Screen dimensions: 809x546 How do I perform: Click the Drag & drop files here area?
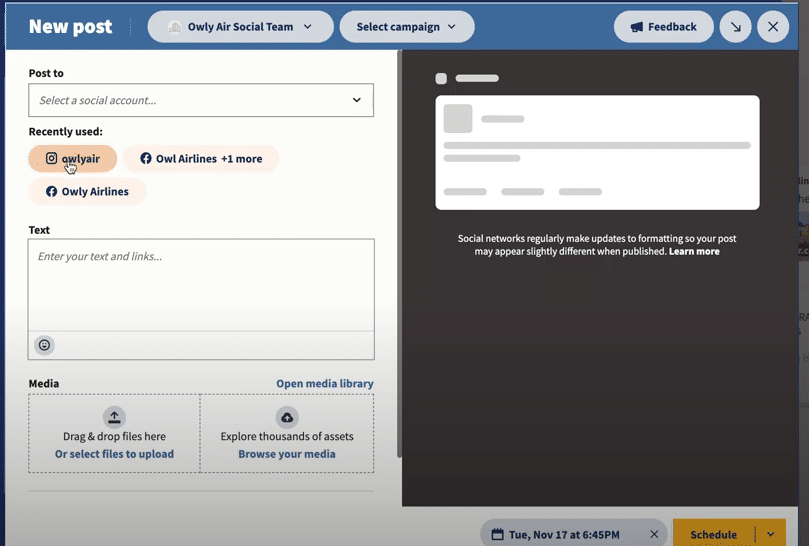click(x=115, y=433)
